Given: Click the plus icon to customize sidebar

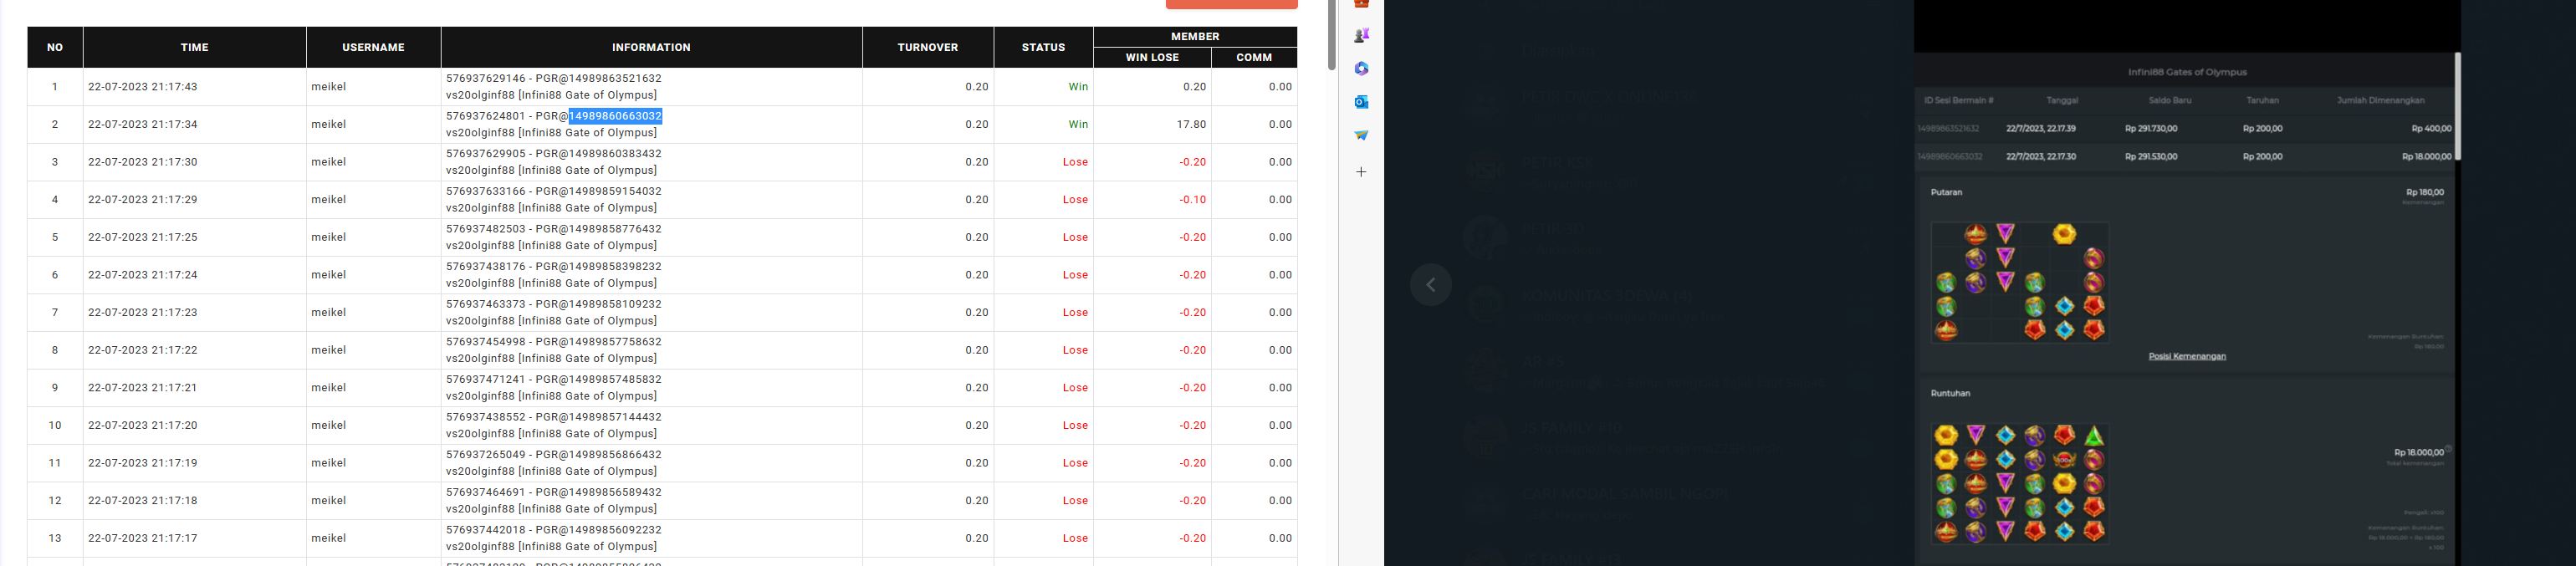Looking at the screenshot, I should point(1361,172).
